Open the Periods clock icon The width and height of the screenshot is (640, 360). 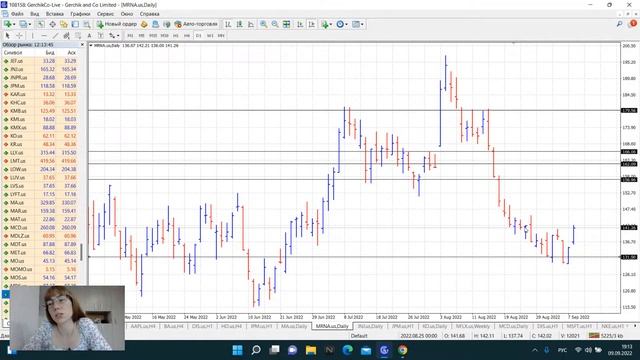[340, 24]
